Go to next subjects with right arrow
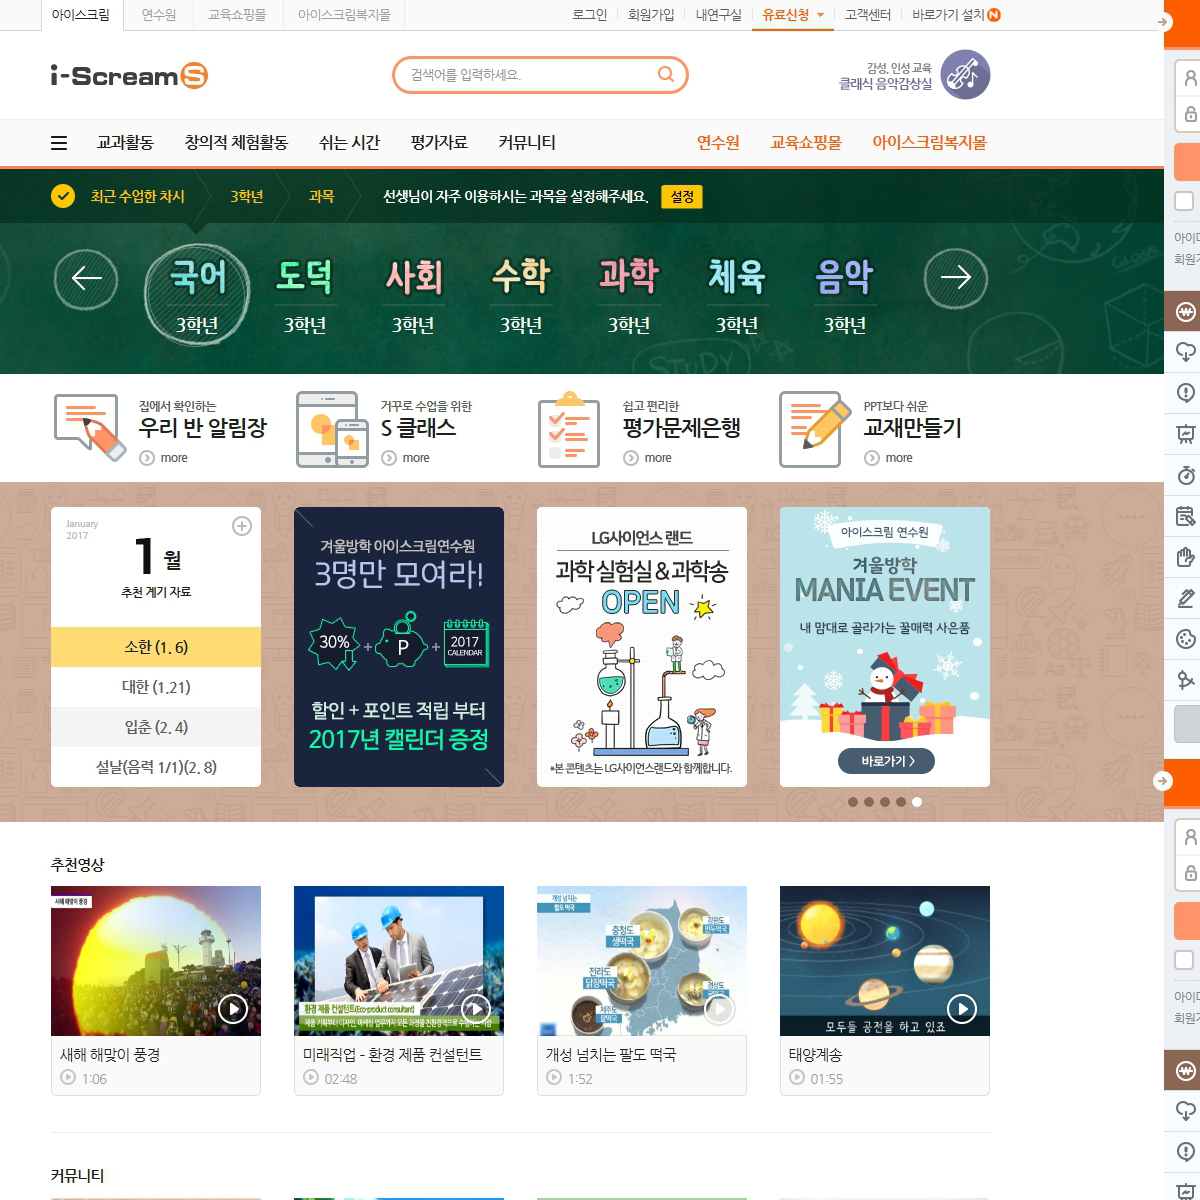Viewport: 1200px width, 1200px height. [955, 278]
